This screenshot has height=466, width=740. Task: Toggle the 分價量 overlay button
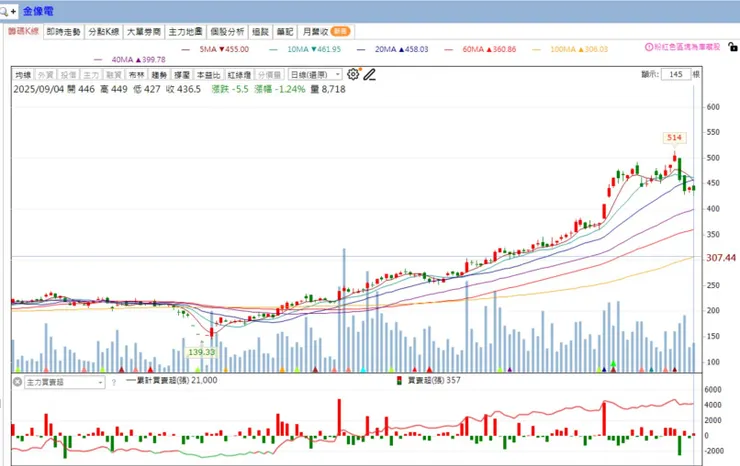(269, 75)
